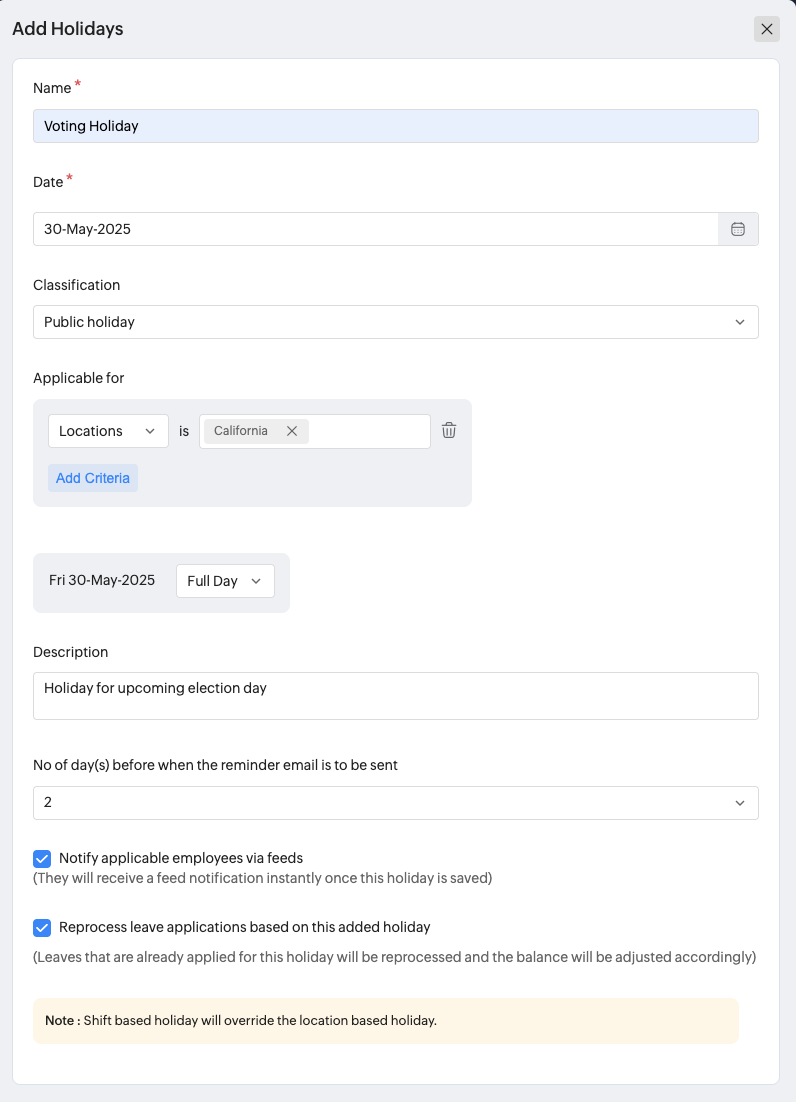The height and width of the screenshot is (1102, 796).
Task: Delete the Locations criteria with trash icon
Action: (449, 431)
